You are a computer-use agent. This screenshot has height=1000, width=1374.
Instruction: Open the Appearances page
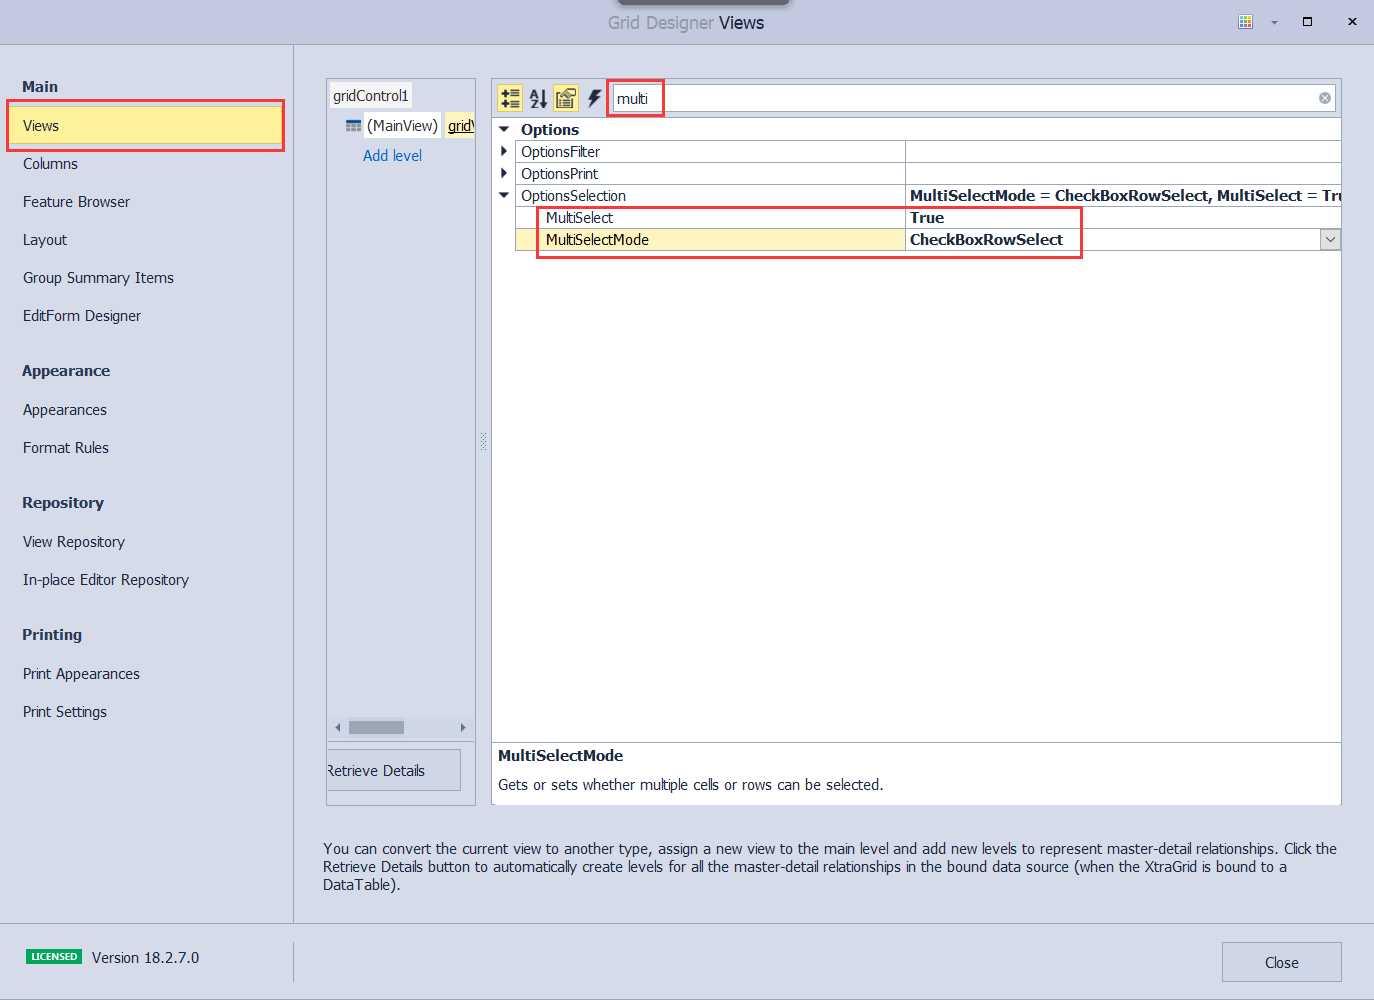click(65, 410)
